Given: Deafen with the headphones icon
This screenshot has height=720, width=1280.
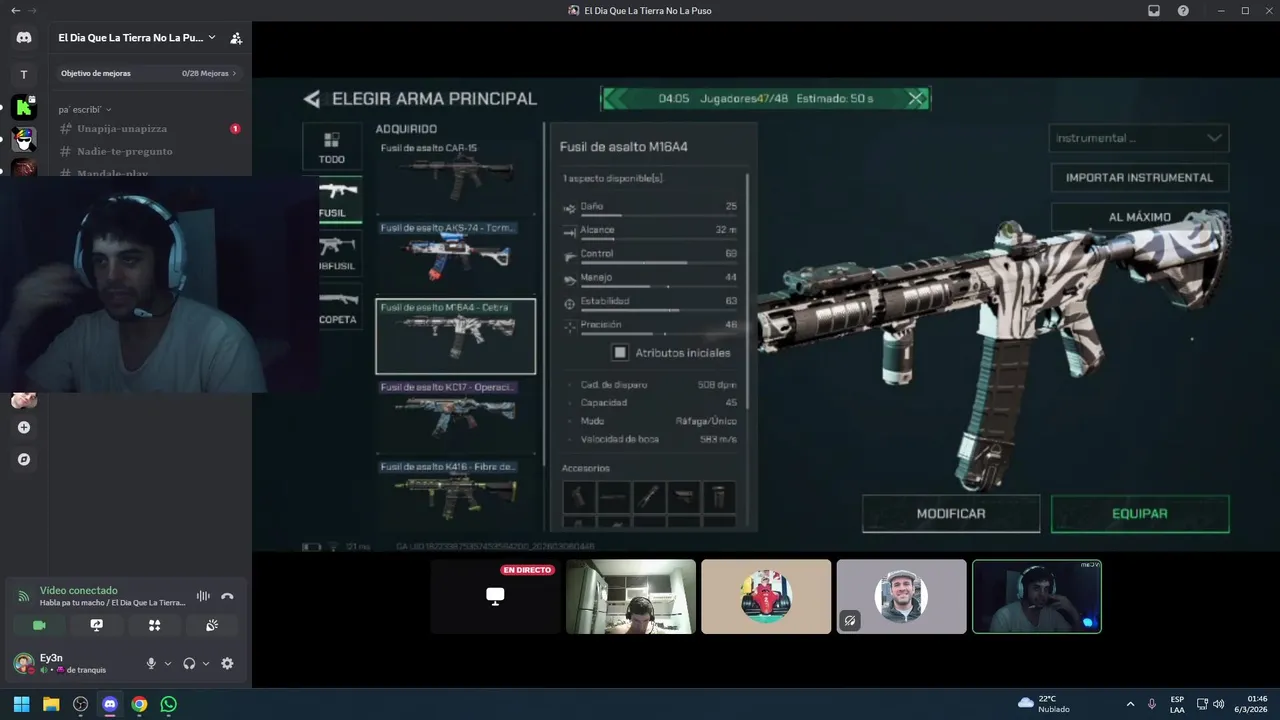Looking at the screenshot, I should (189, 663).
